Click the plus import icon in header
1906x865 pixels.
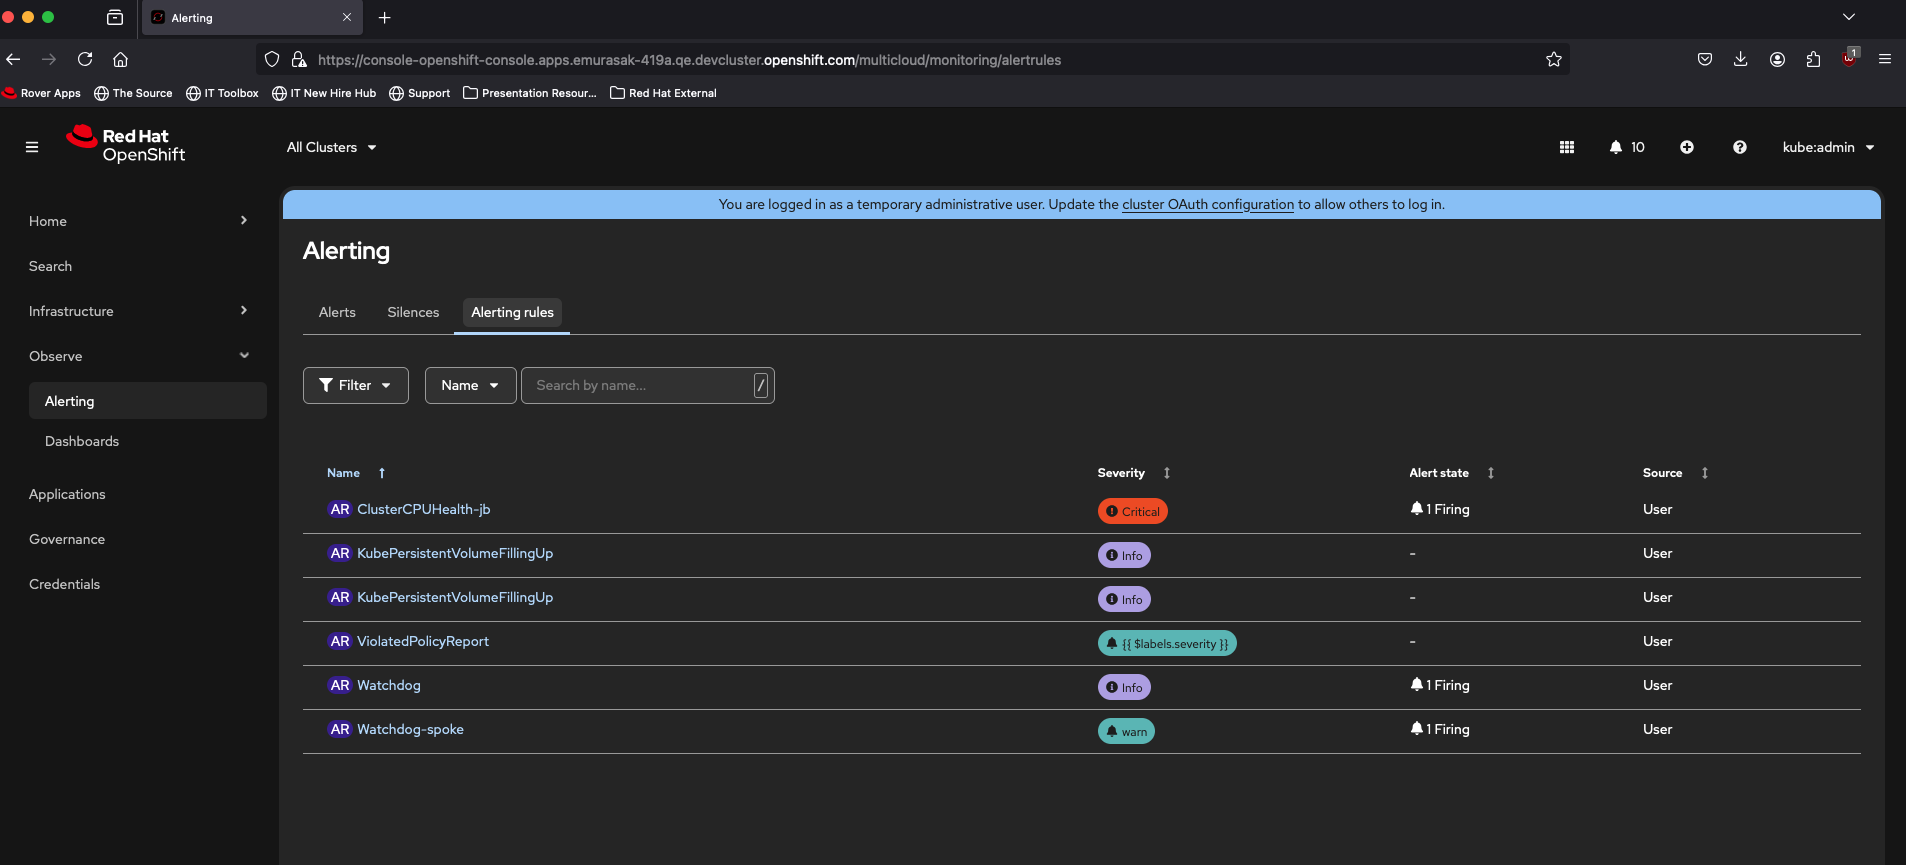(1687, 147)
